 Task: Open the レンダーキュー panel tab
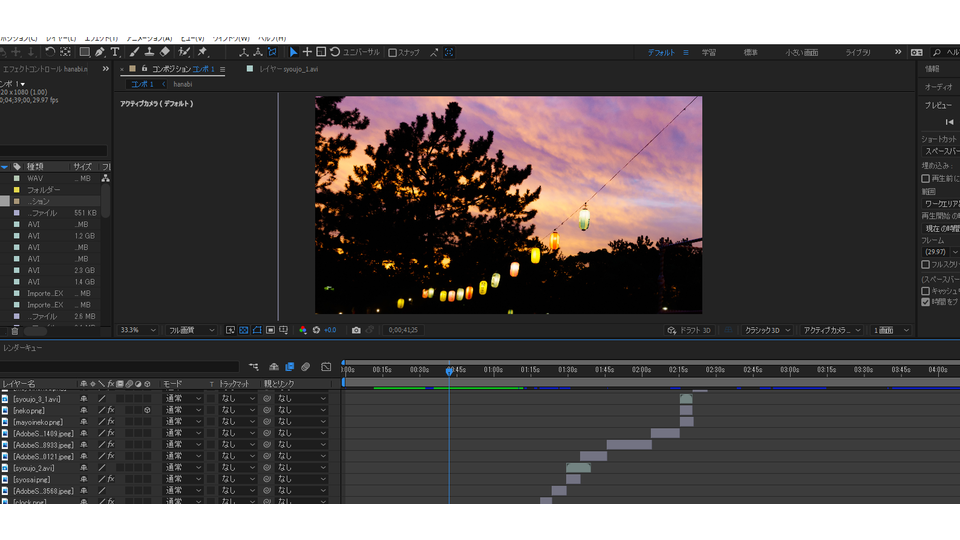pyautogui.click(x=23, y=348)
